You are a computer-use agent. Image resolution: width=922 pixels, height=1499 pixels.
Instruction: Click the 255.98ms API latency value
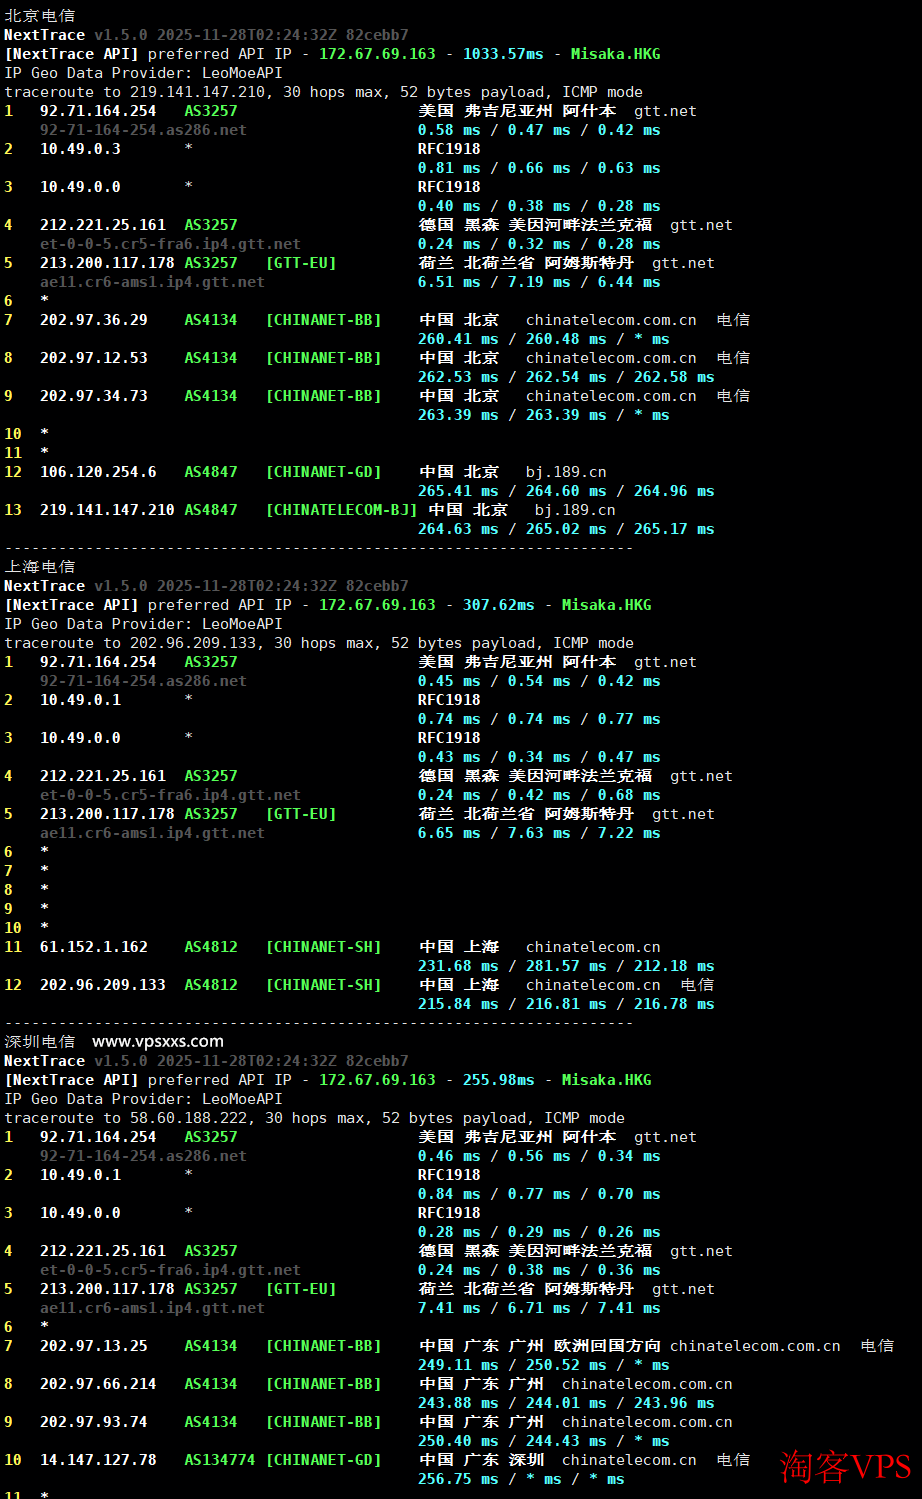(x=498, y=1080)
